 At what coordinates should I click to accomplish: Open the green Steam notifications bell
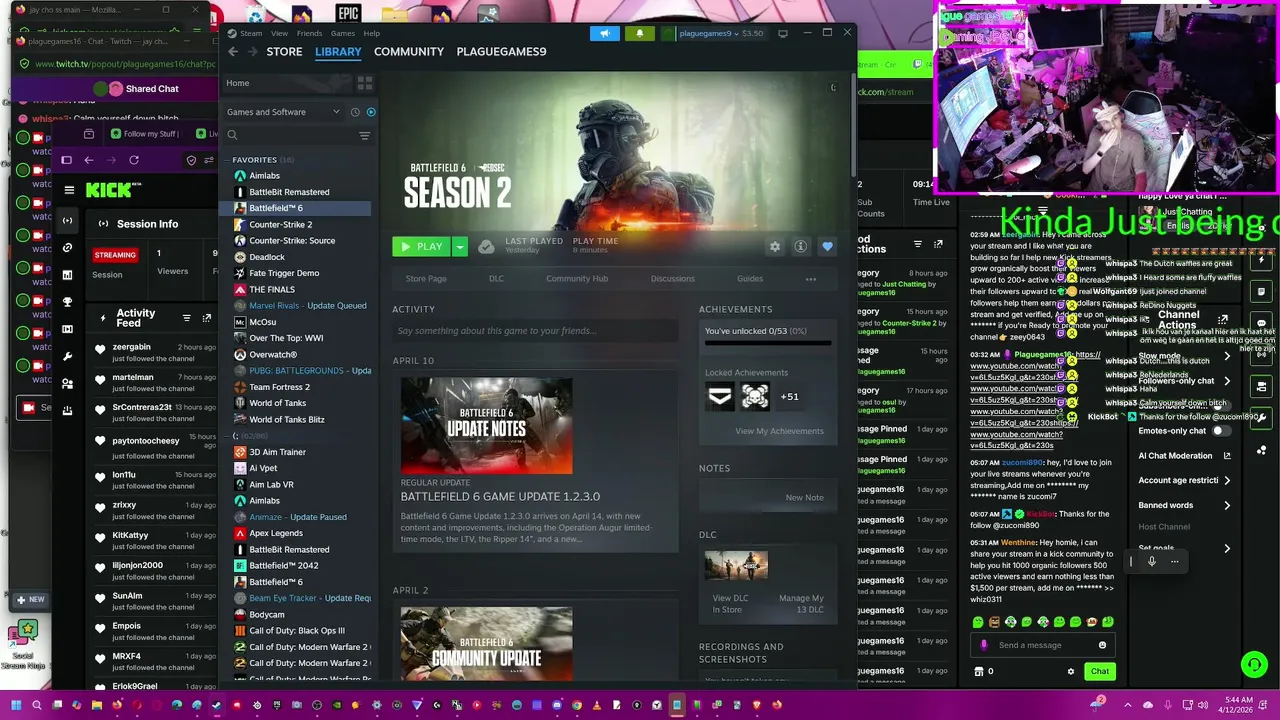click(640, 33)
